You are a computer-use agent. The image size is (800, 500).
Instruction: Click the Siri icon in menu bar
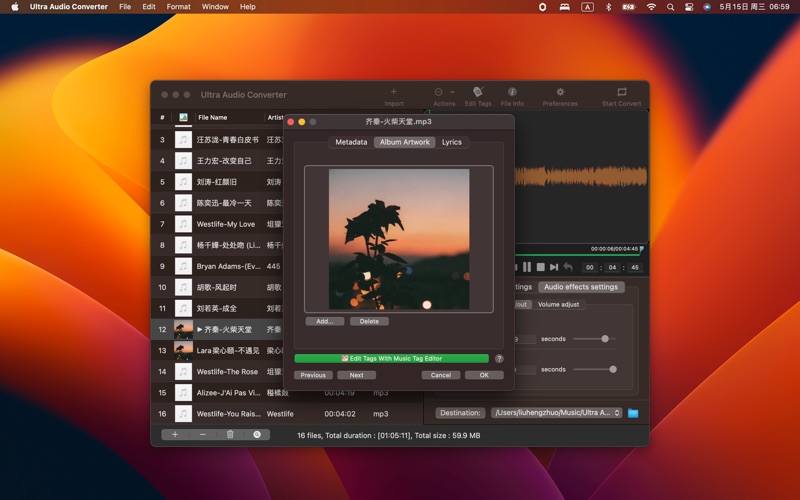tap(707, 7)
